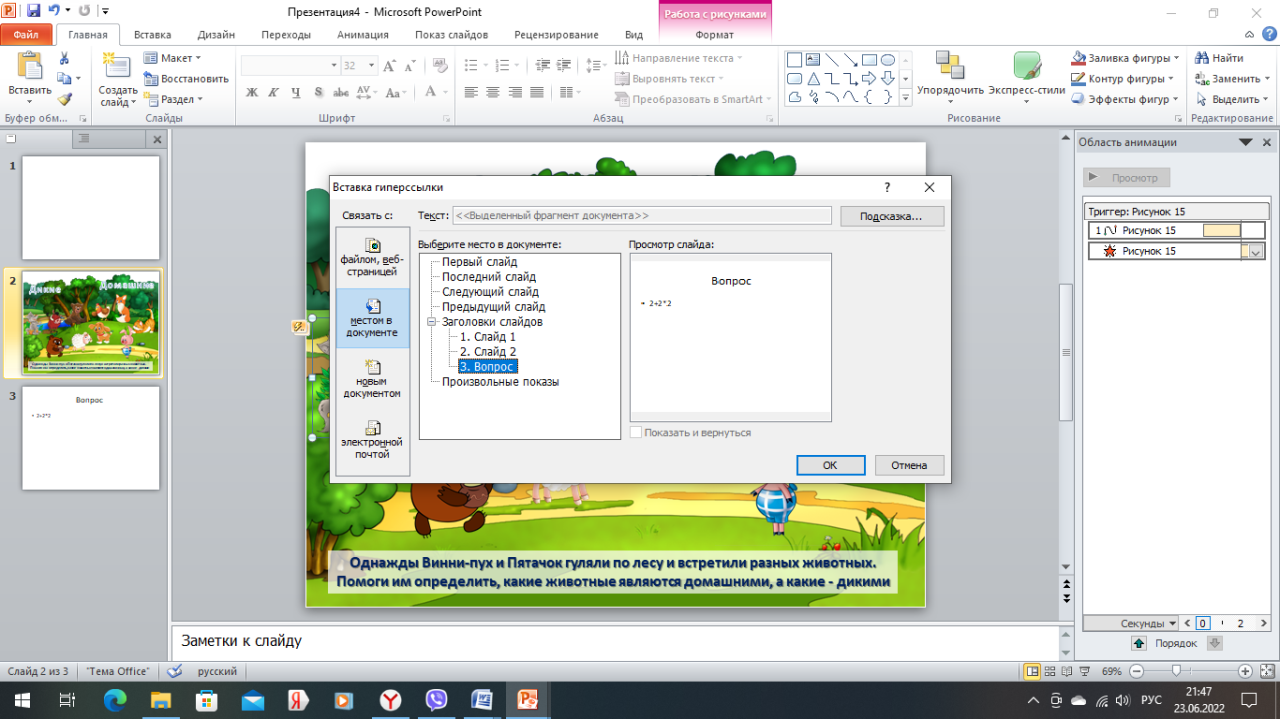The height and width of the screenshot is (719, 1280).
Task: Center the paragraph text
Action: pos(493,92)
